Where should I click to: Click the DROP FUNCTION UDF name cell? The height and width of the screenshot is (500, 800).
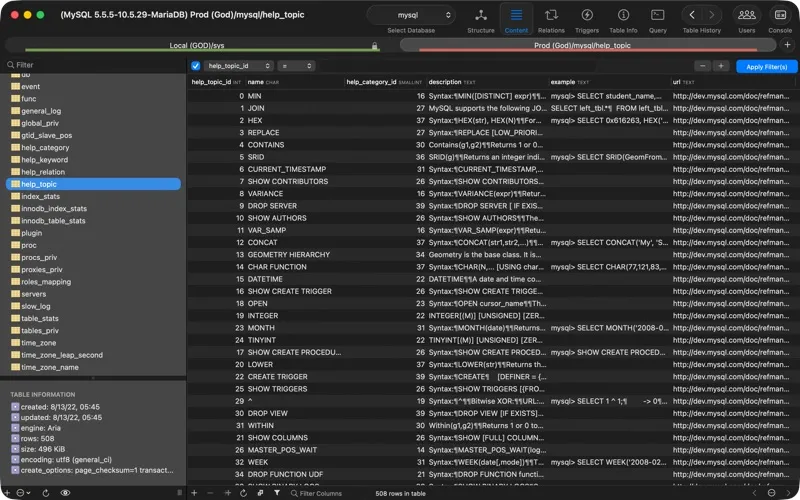point(285,474)
